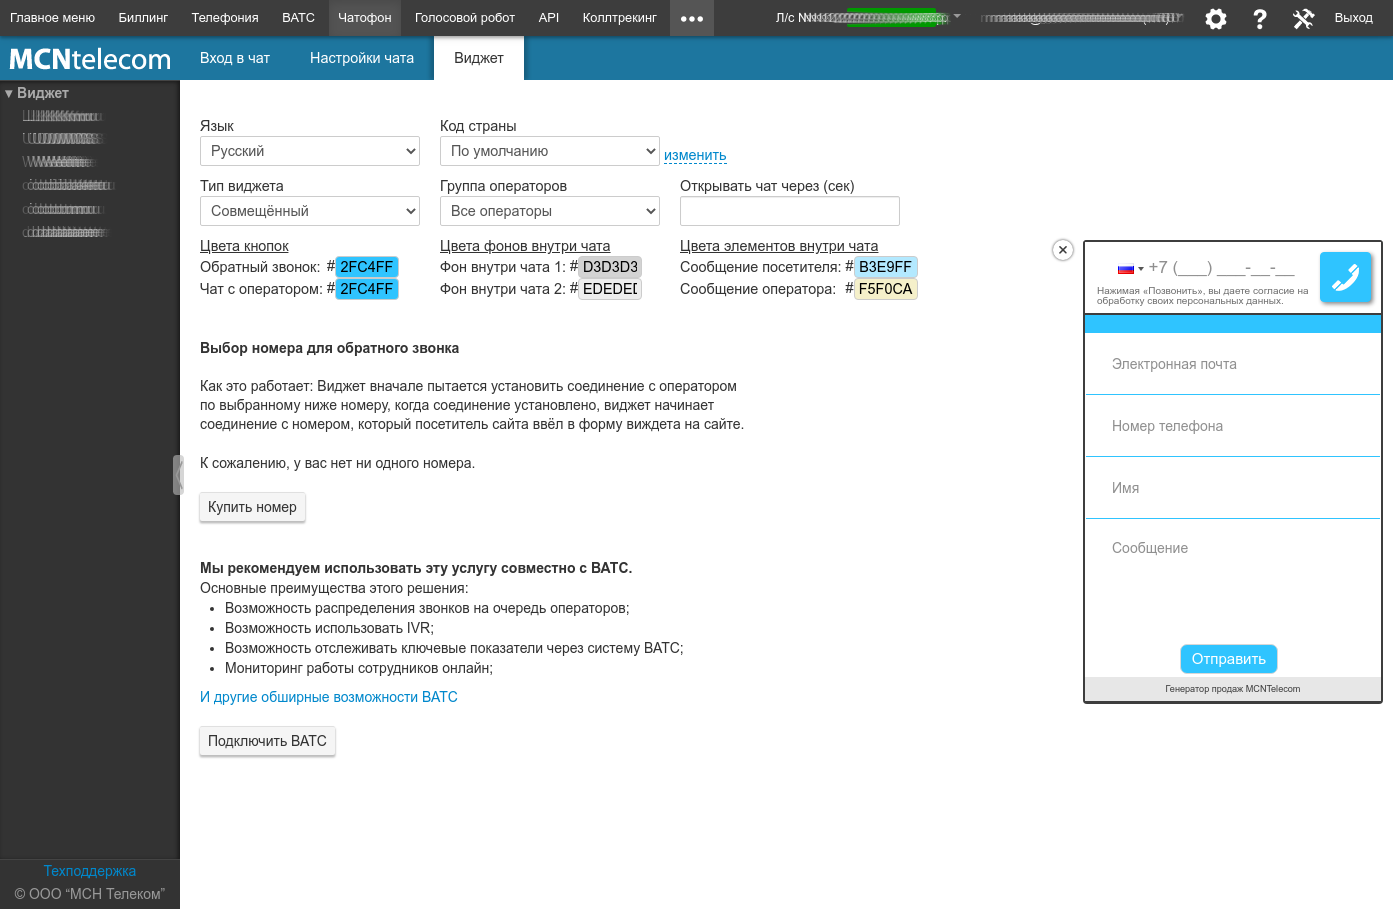This screenshot has width=1393, height=909.
Task: Open the Russian flag country selector
Action: 1130,269
